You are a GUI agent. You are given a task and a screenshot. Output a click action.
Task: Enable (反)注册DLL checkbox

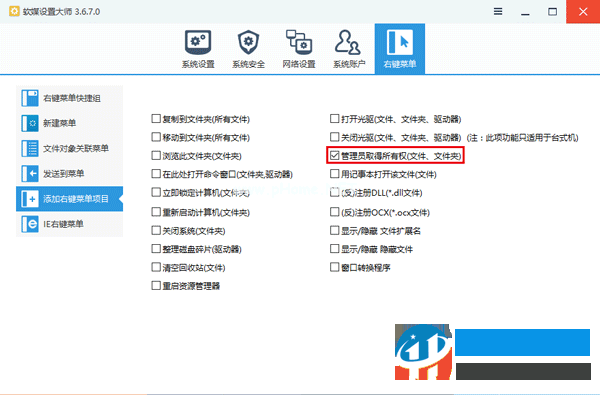(x=334, y=192)
